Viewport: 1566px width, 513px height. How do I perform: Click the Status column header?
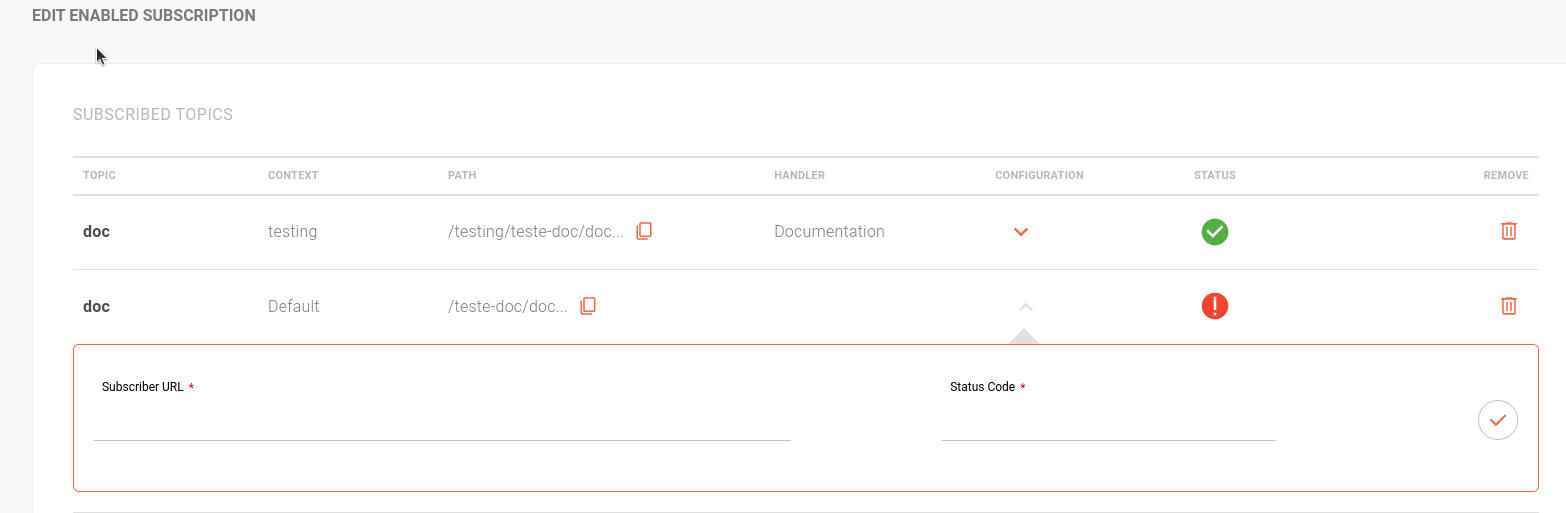click(x=1214, y=175)
